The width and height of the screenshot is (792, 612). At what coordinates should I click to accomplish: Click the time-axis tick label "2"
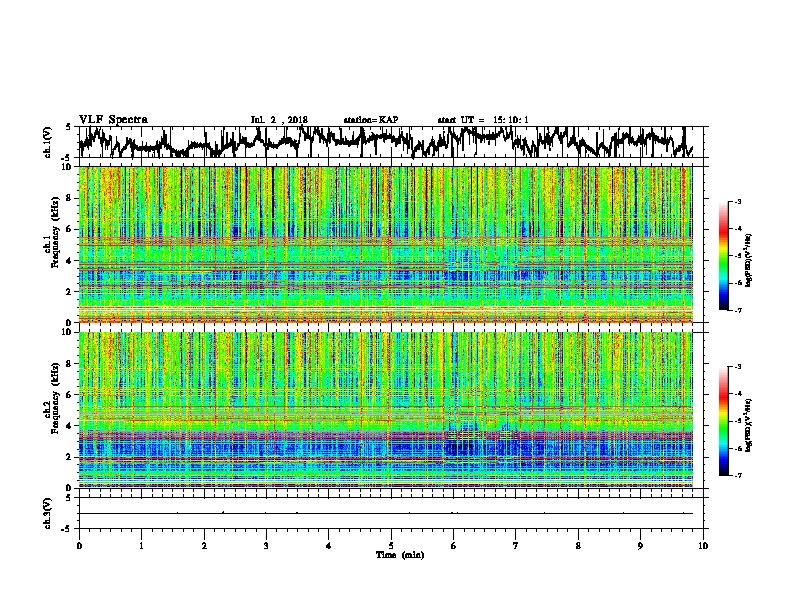pyautogui.click(x=204, y=546)
